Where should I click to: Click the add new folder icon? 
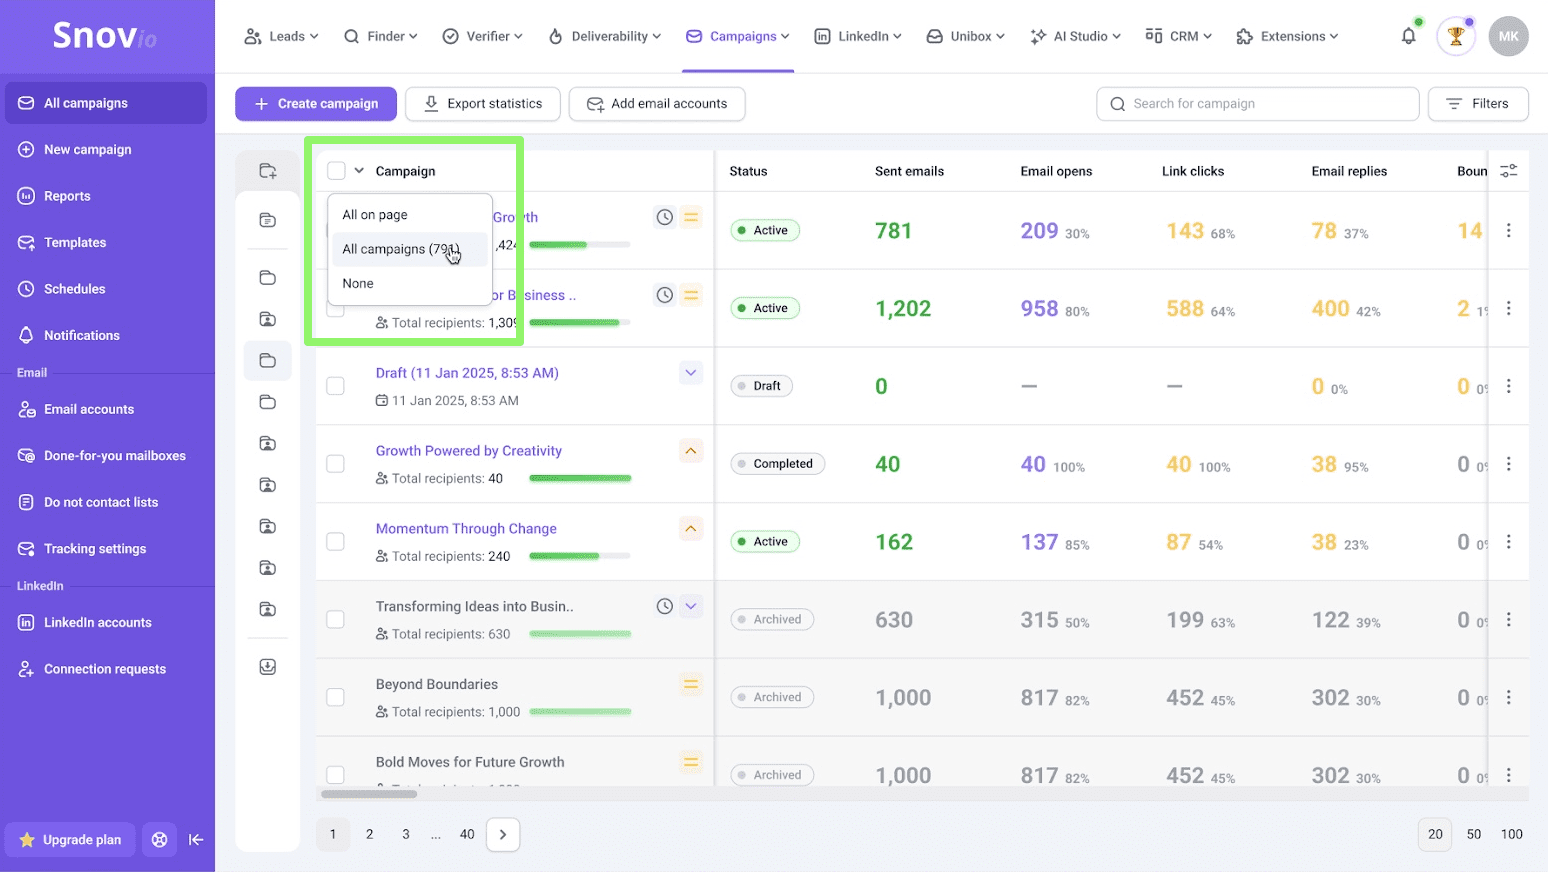coord(267,171)
